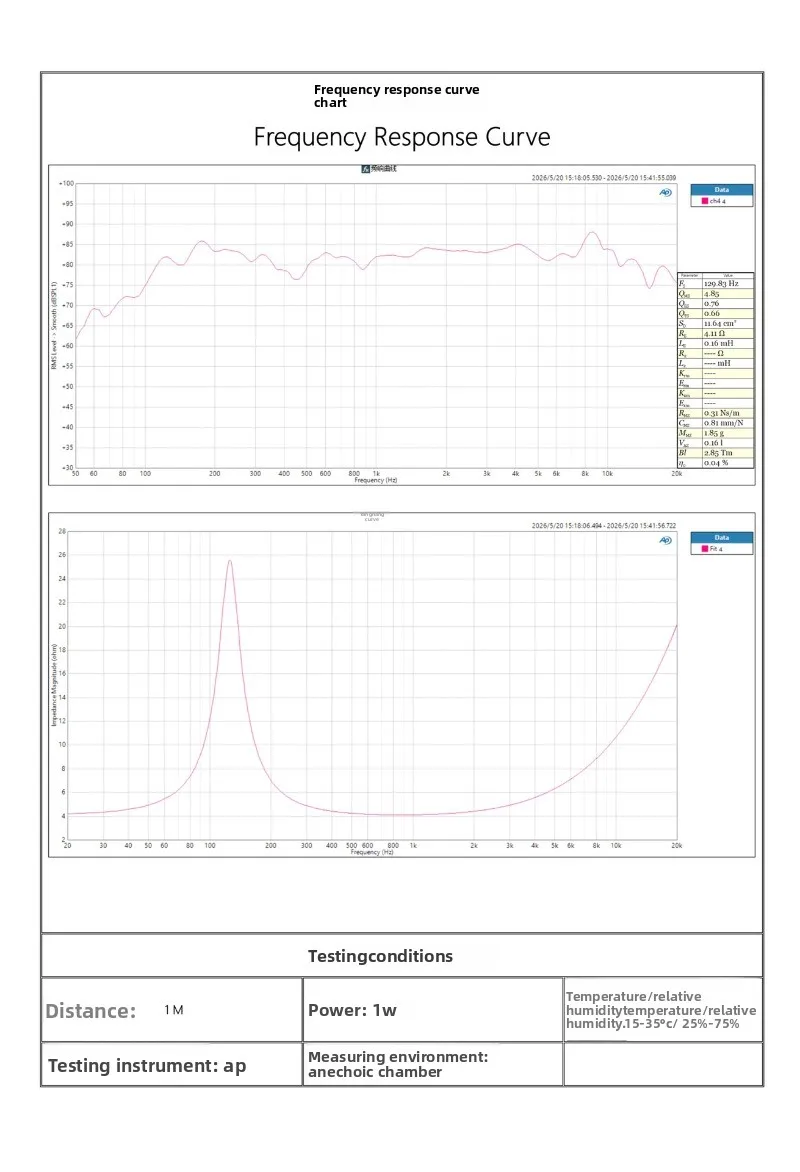This screenshot has height=1172, width=800.
Task: Click the timestamp above the frequency response chart
Action: click(603, 178)
